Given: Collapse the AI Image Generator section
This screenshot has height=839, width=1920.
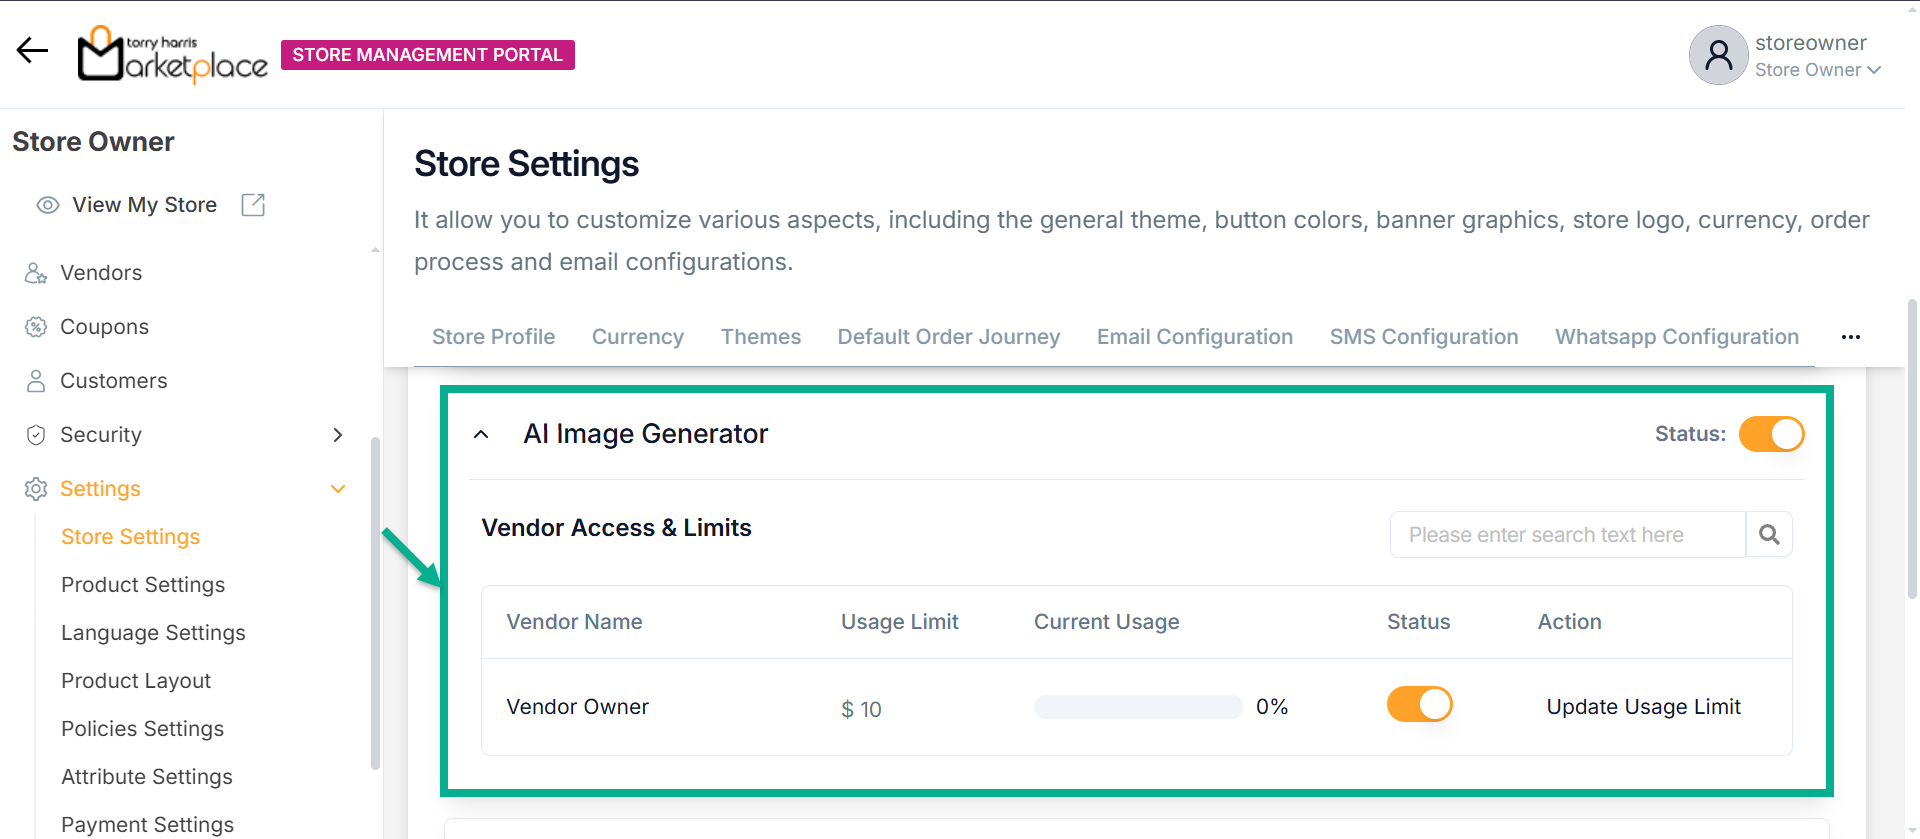Looking at the screenshot, I should [481, 434].
